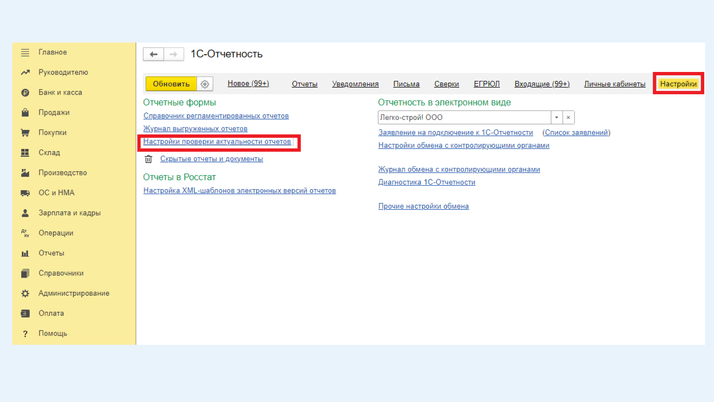
Task: Click the Банк и касса coin icon
Action: click(x=25, y=93)
